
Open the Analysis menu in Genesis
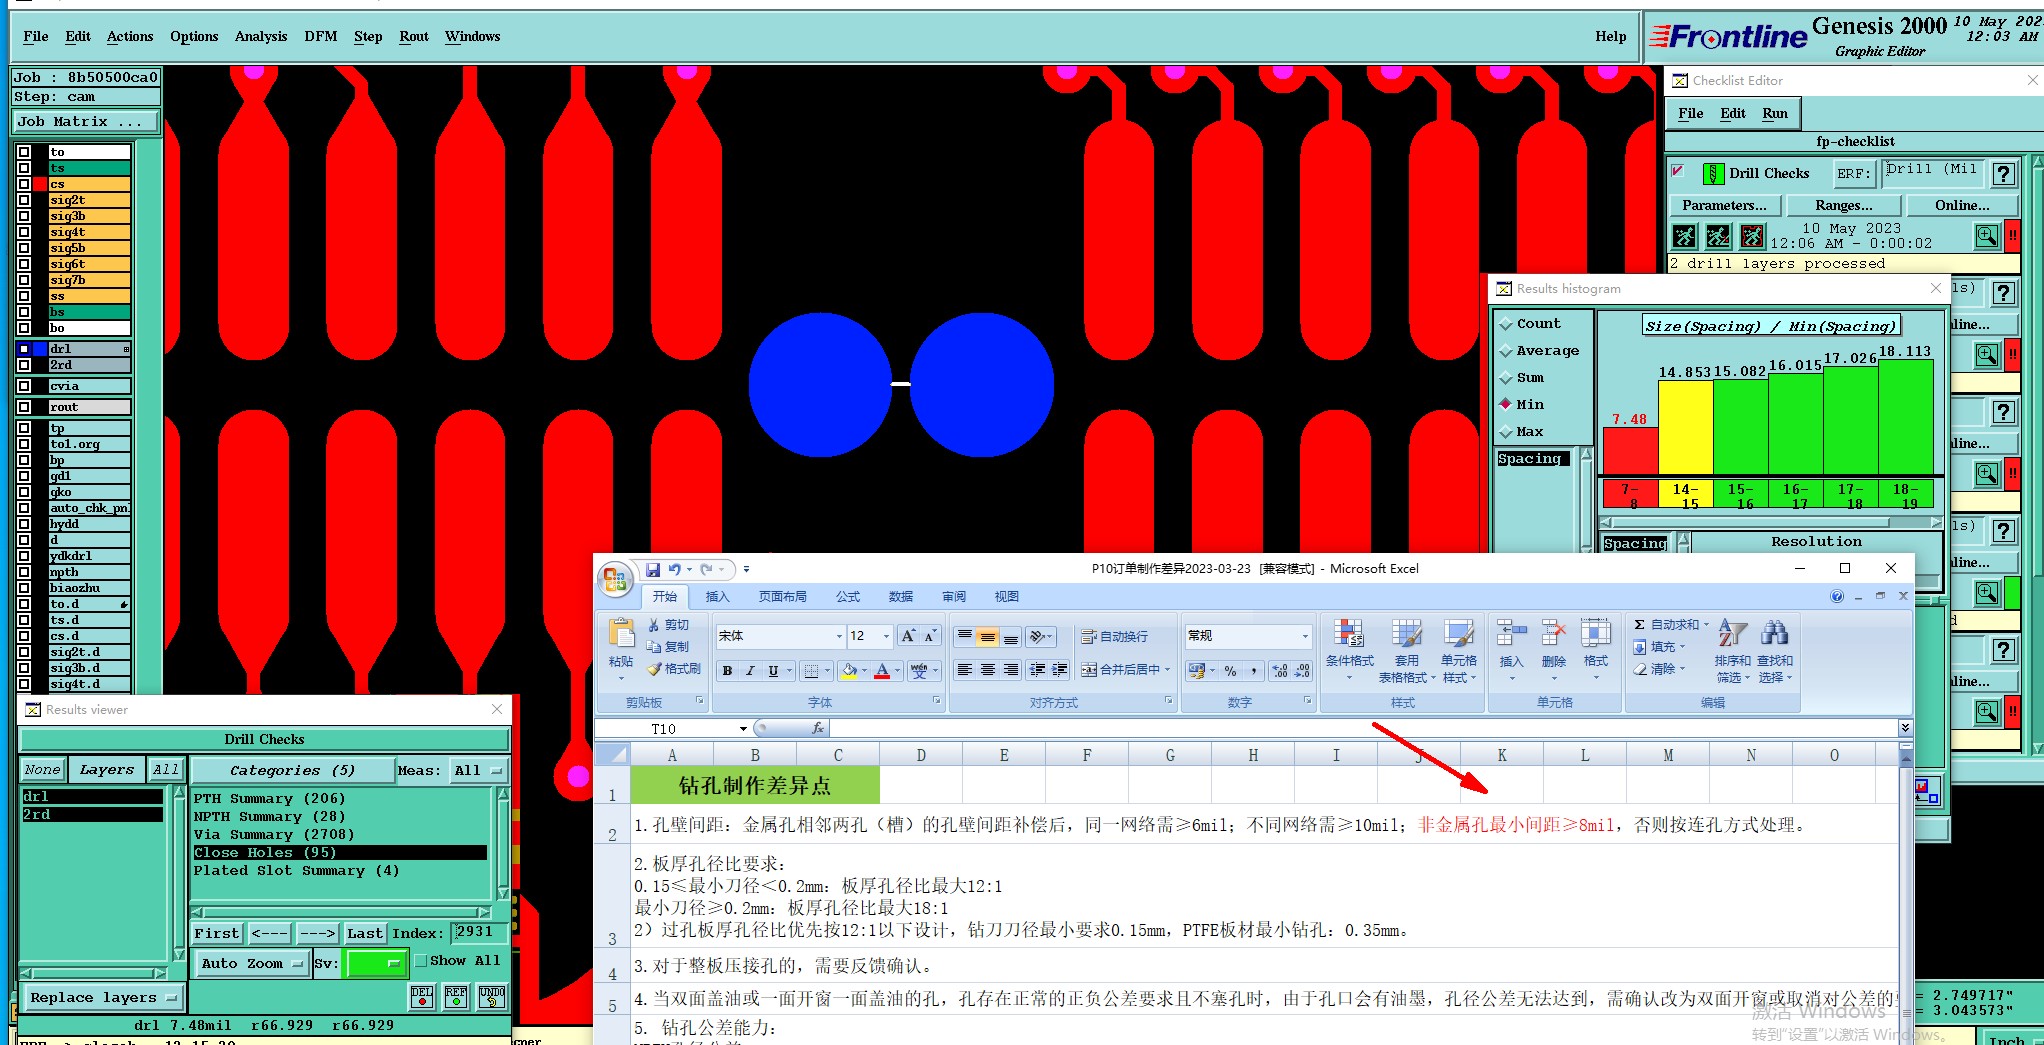(261, 37)
